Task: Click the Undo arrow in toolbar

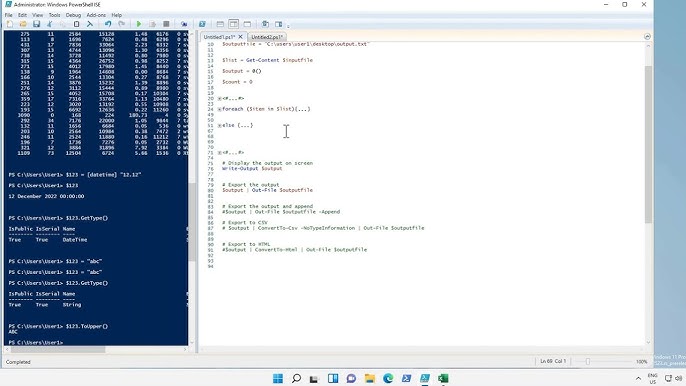Action: (108, 24)
